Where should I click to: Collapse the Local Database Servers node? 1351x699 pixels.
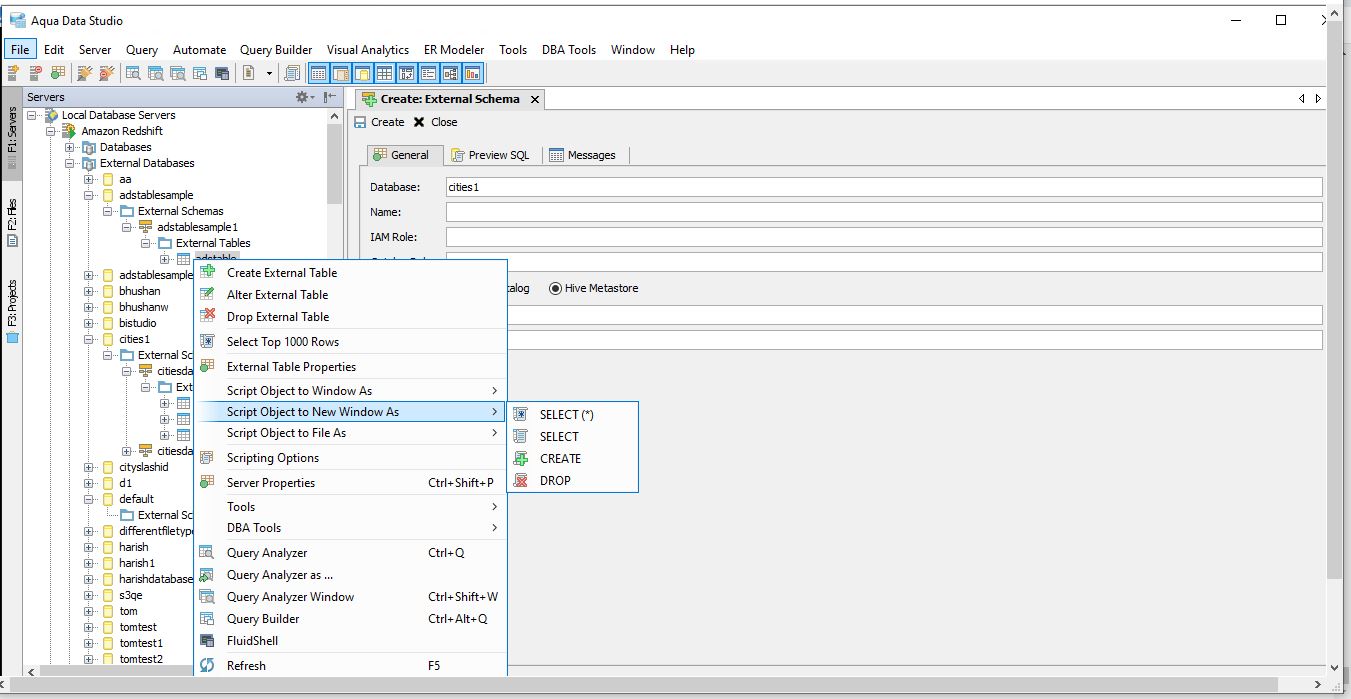click(x=32, y=115)
